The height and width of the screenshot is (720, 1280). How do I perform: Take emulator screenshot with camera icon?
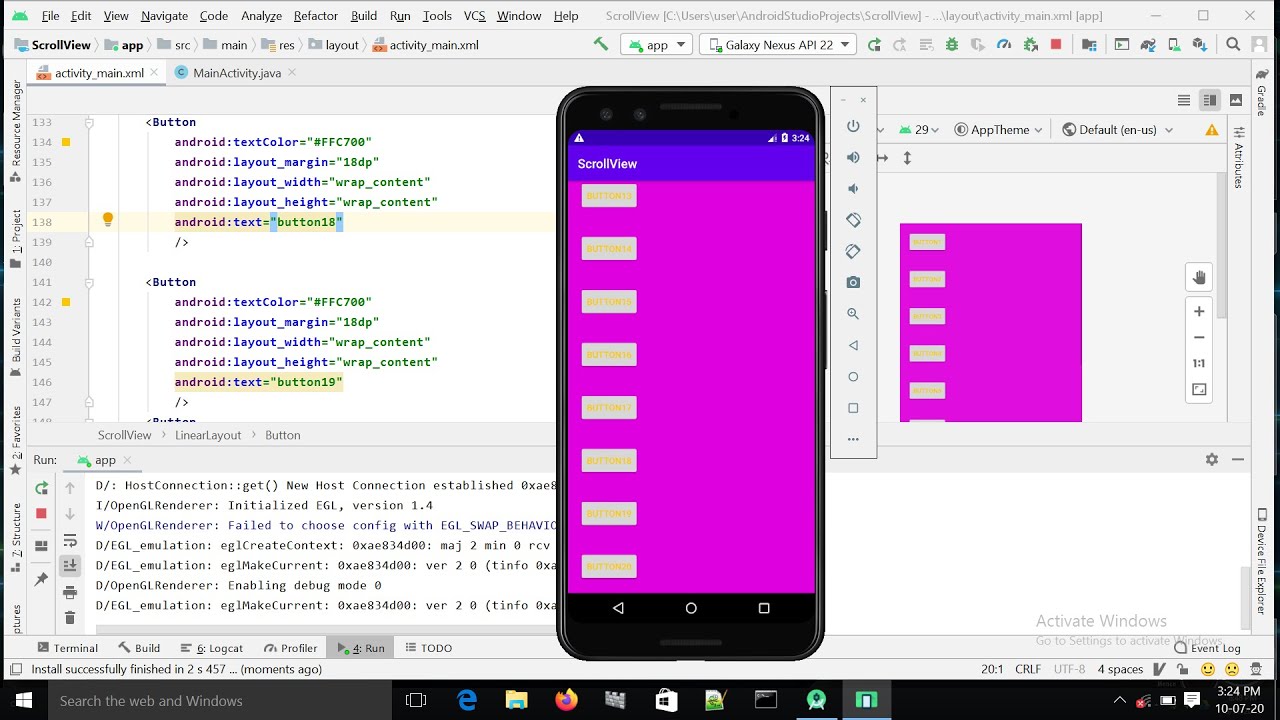click(853, 283)
